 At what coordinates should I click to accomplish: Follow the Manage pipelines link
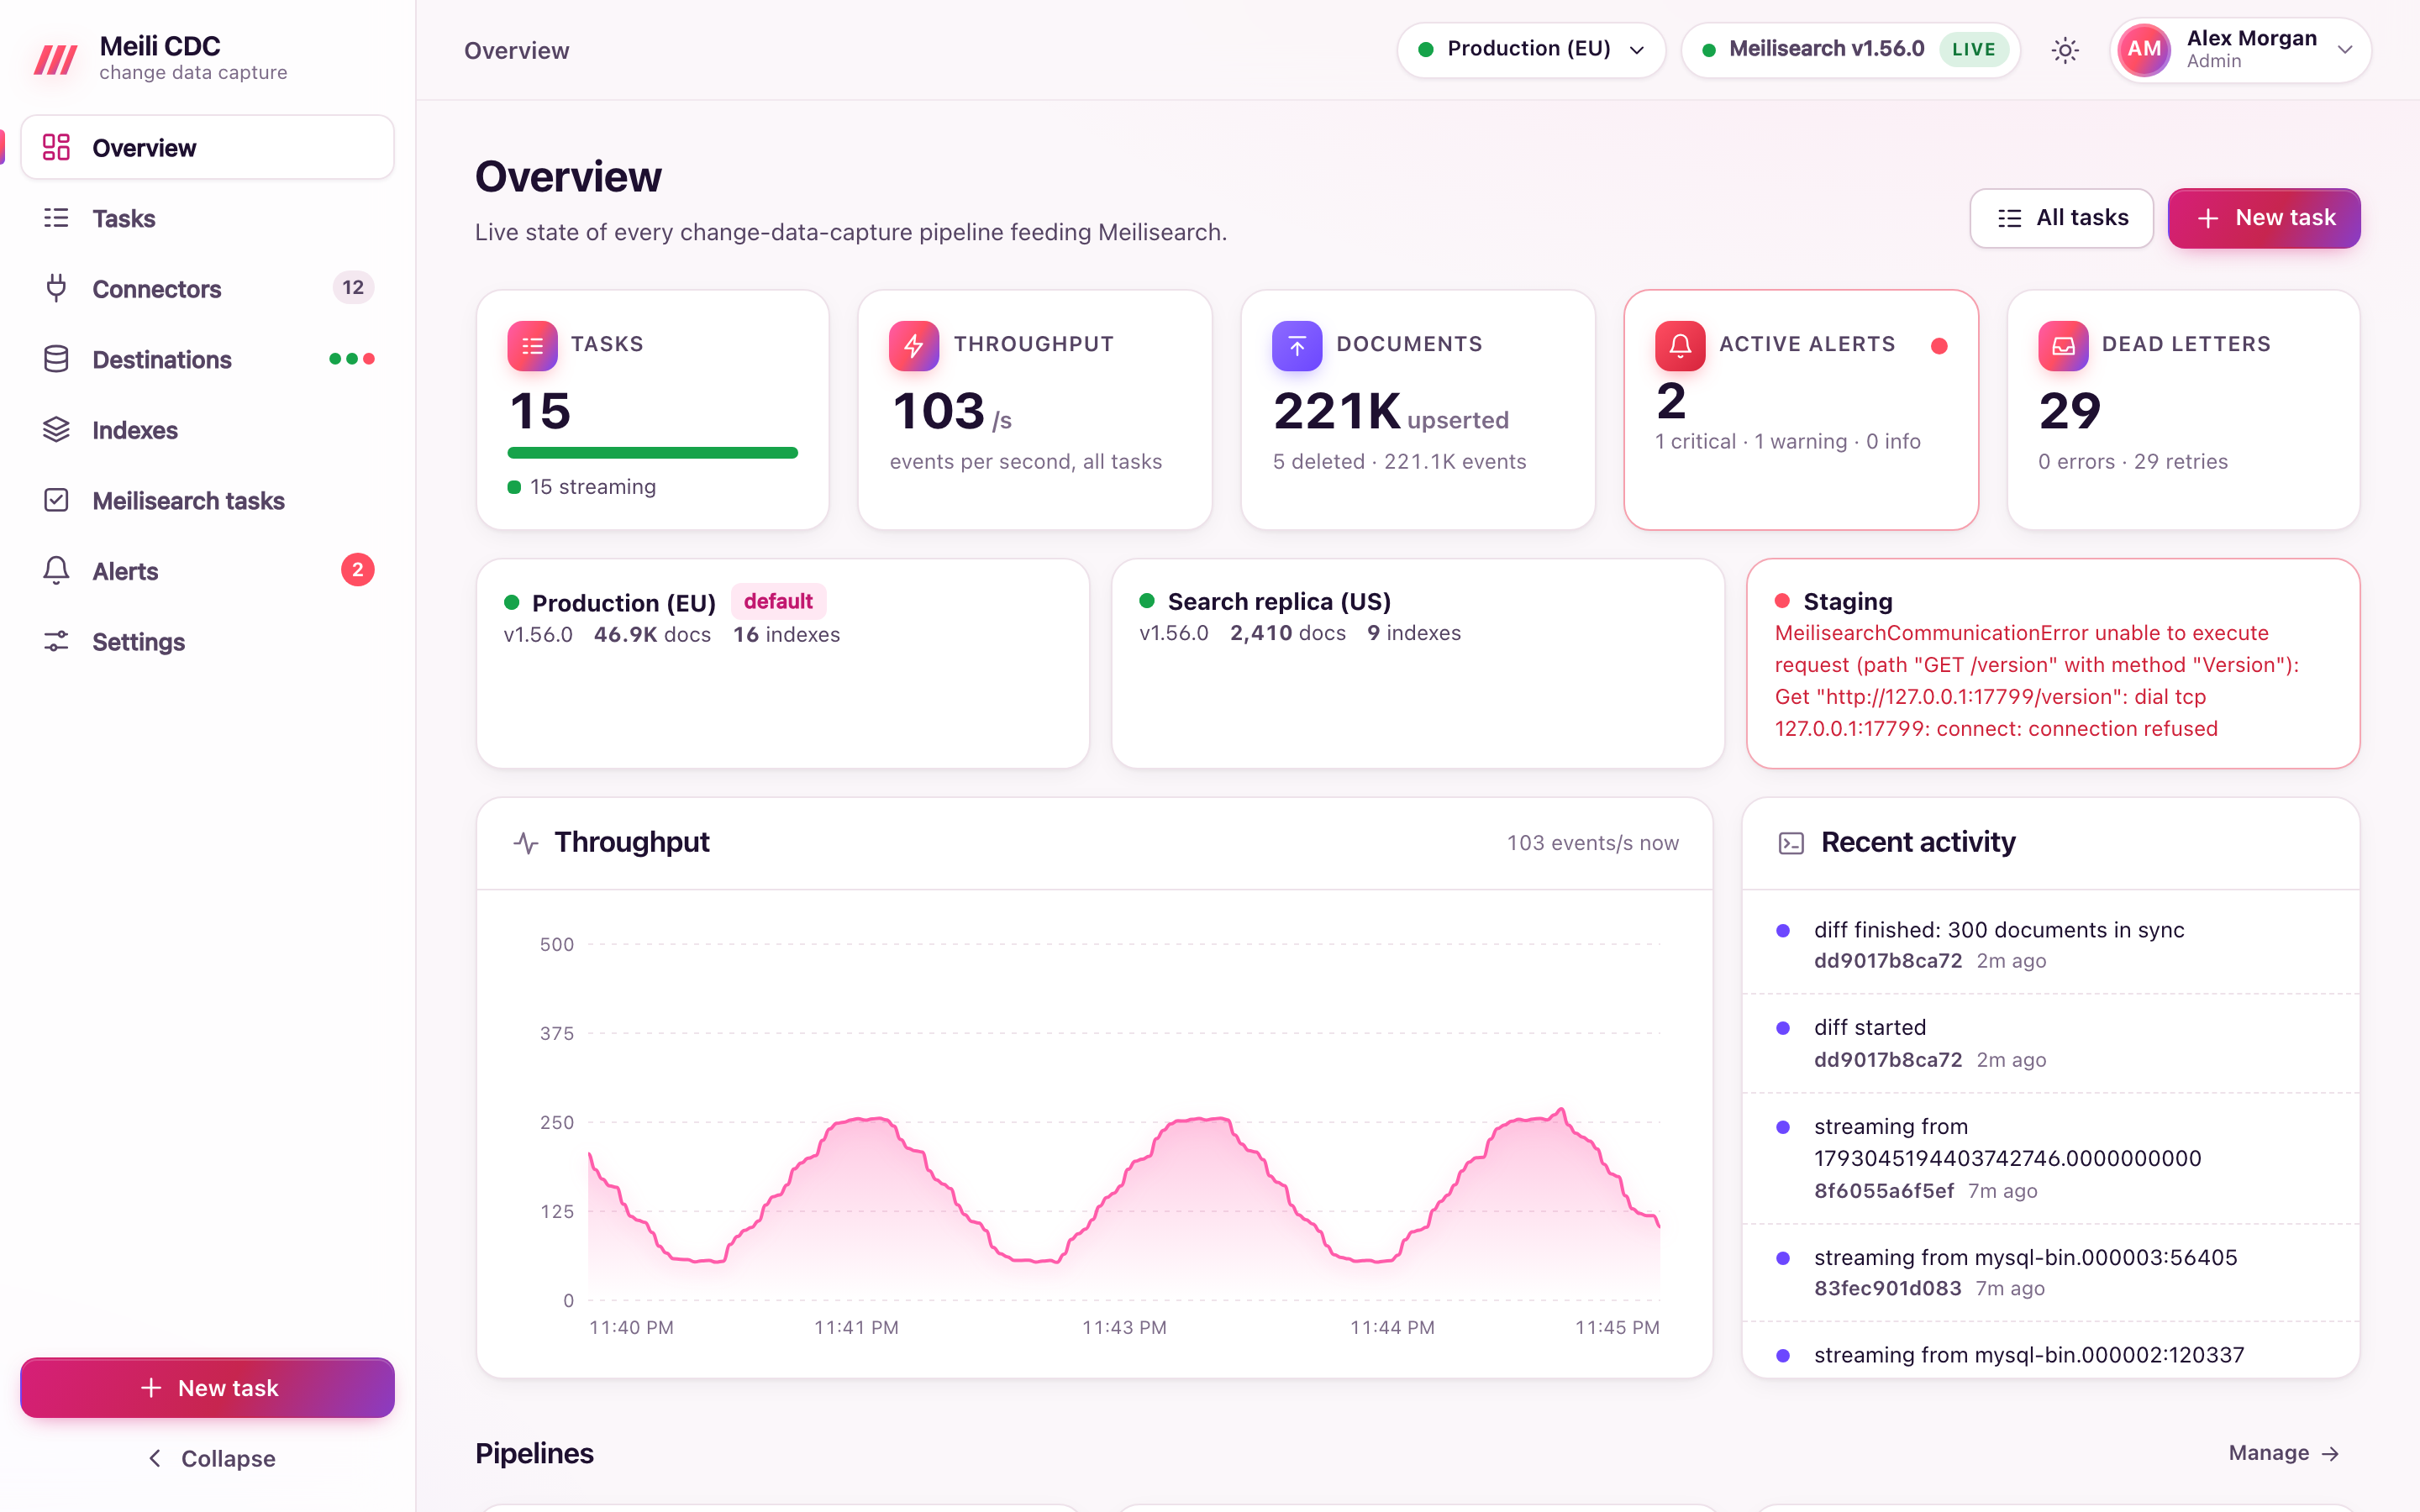pyautogui.click(x=2284, y=1453)
